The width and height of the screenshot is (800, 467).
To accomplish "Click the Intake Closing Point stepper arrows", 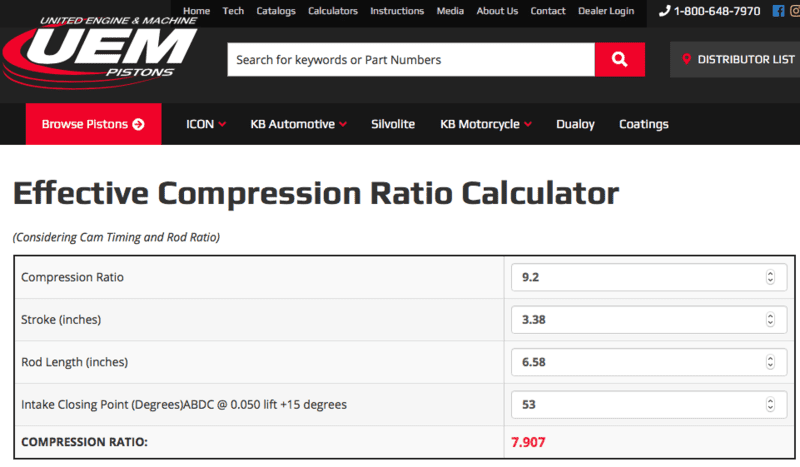I will click(769, 405).
